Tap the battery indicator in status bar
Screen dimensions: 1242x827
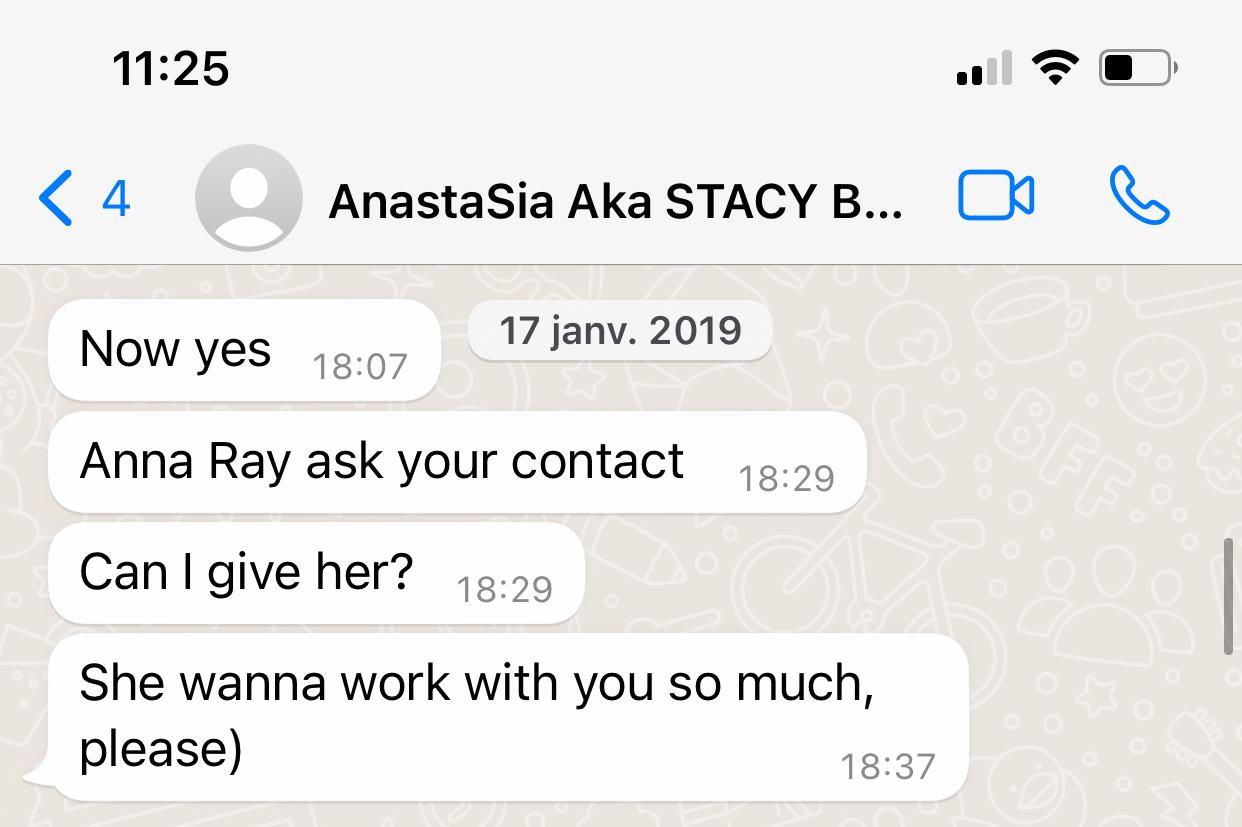pyautogui.click(x=1138, y=69)
